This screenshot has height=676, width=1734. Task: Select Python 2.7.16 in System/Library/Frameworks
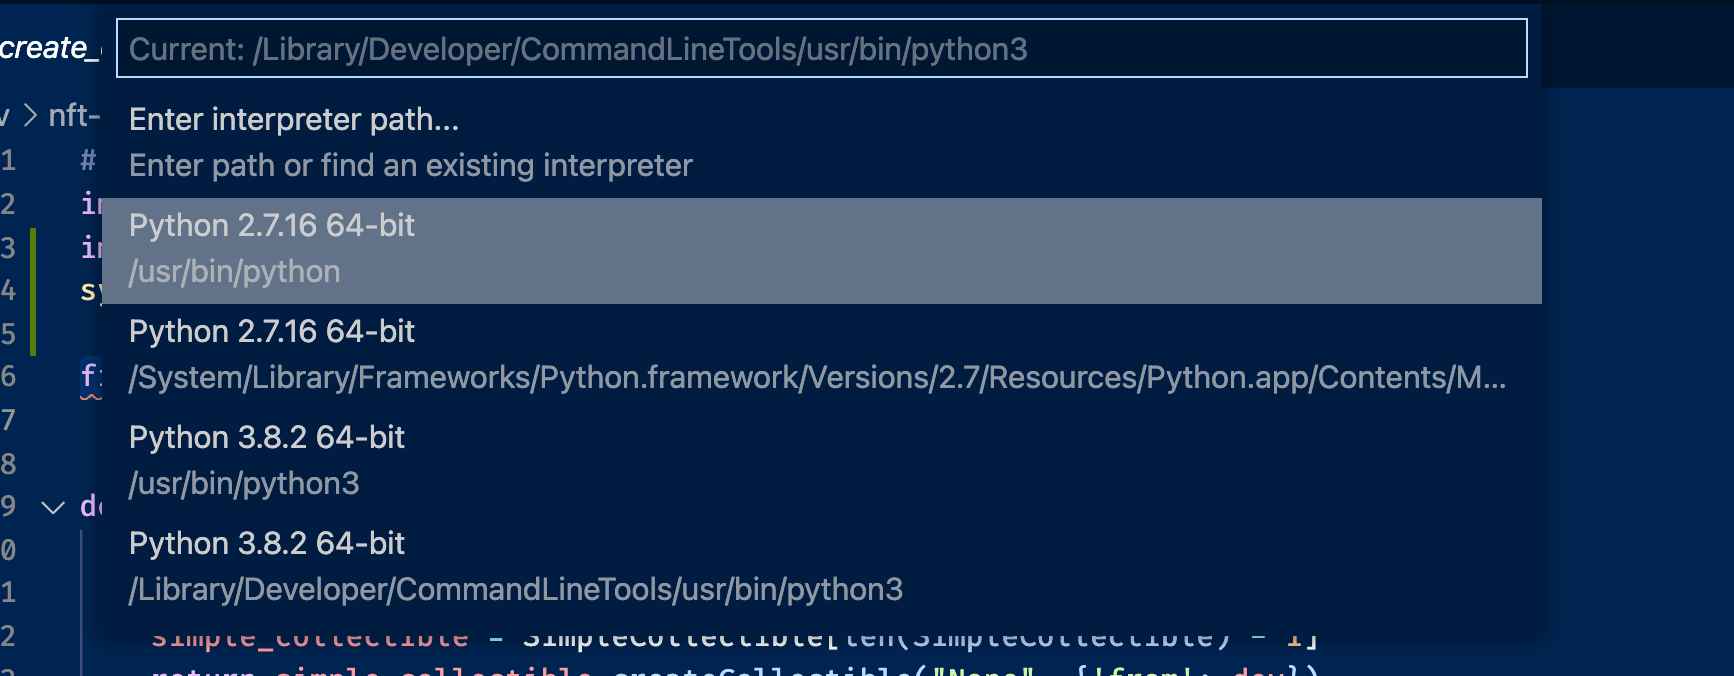pos(821,357)
